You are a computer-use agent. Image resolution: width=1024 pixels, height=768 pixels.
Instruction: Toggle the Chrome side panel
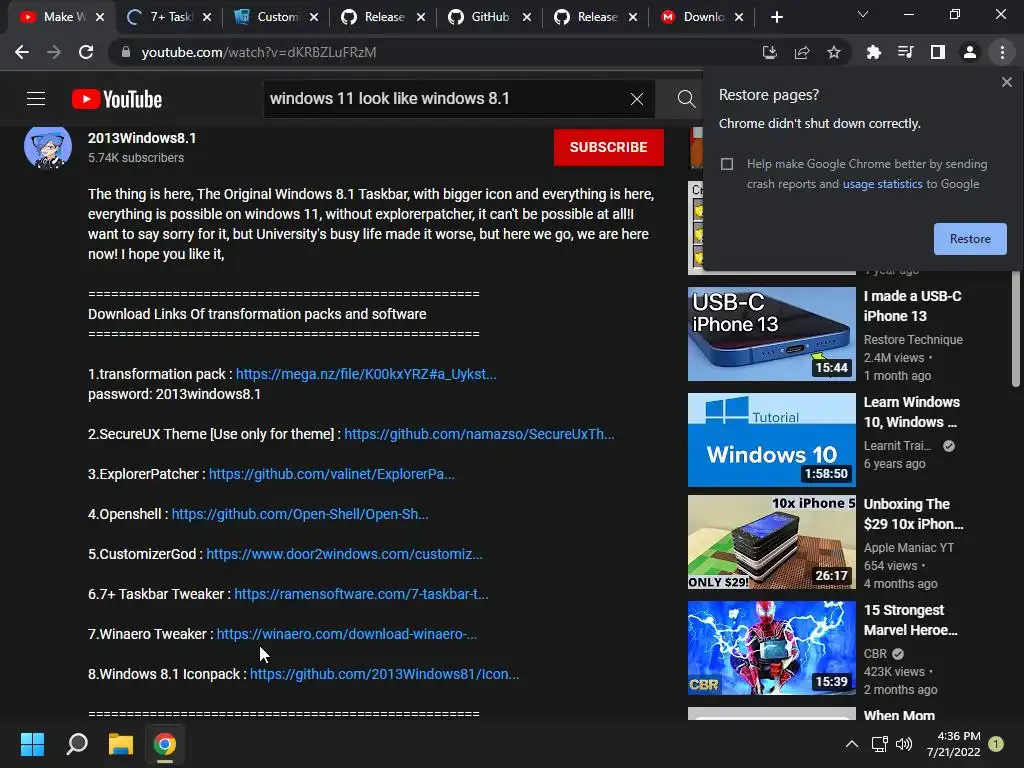pyautogui.click(x=938, y=52)
